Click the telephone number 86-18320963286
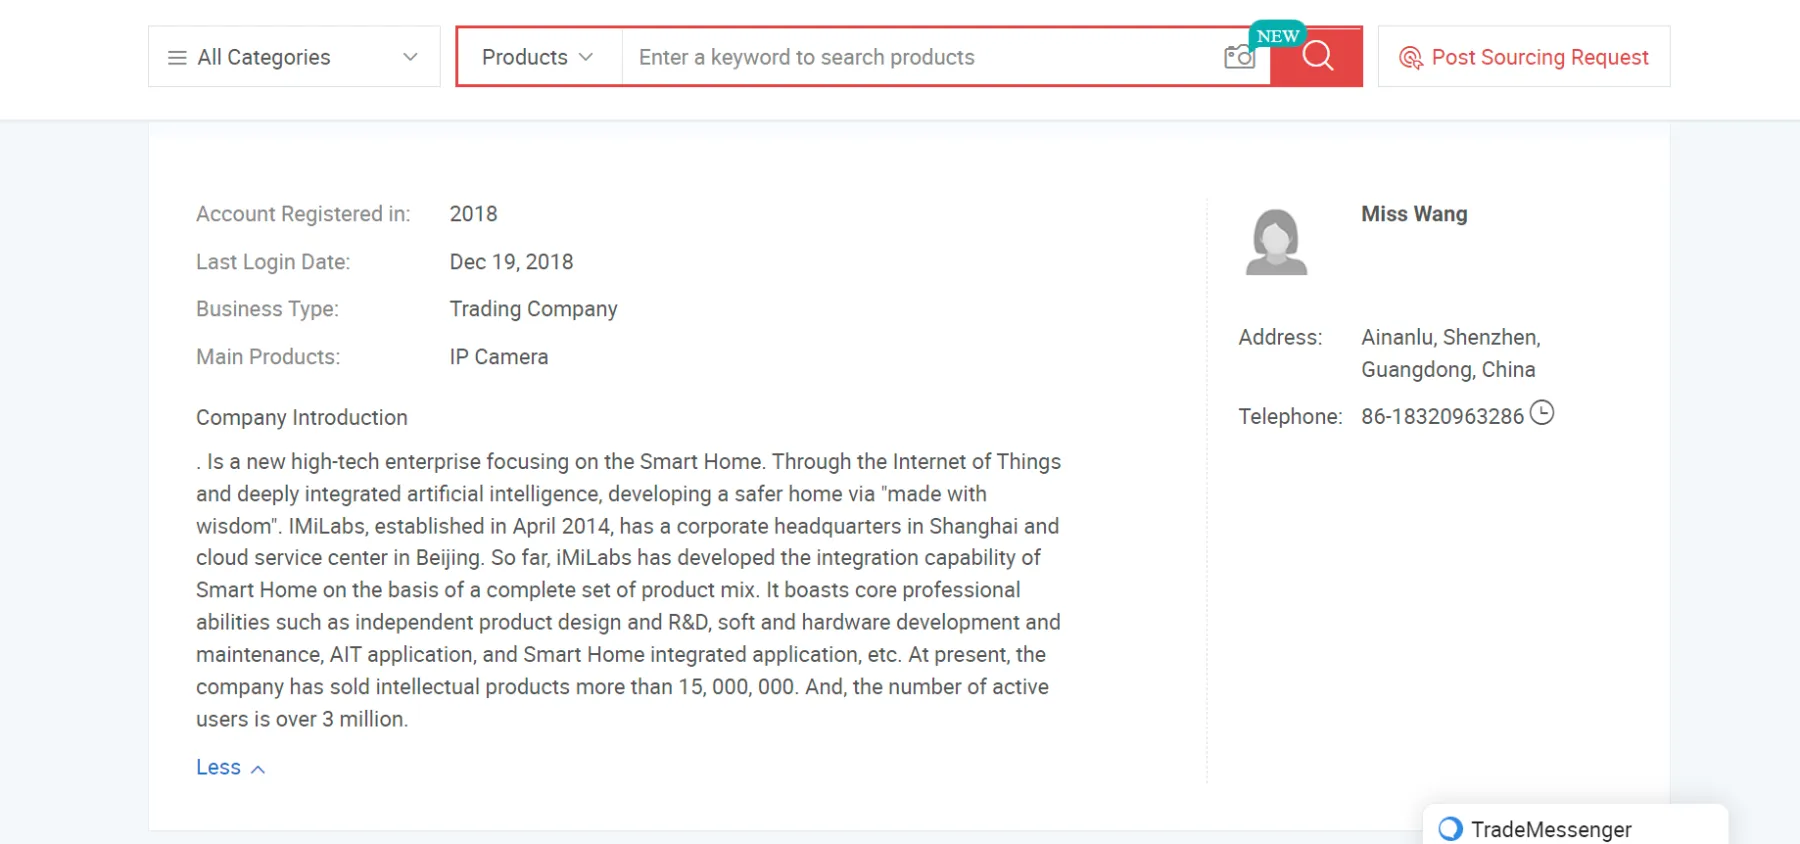Viewport: 1800px width, 844px height. [x=1442, y=416]
